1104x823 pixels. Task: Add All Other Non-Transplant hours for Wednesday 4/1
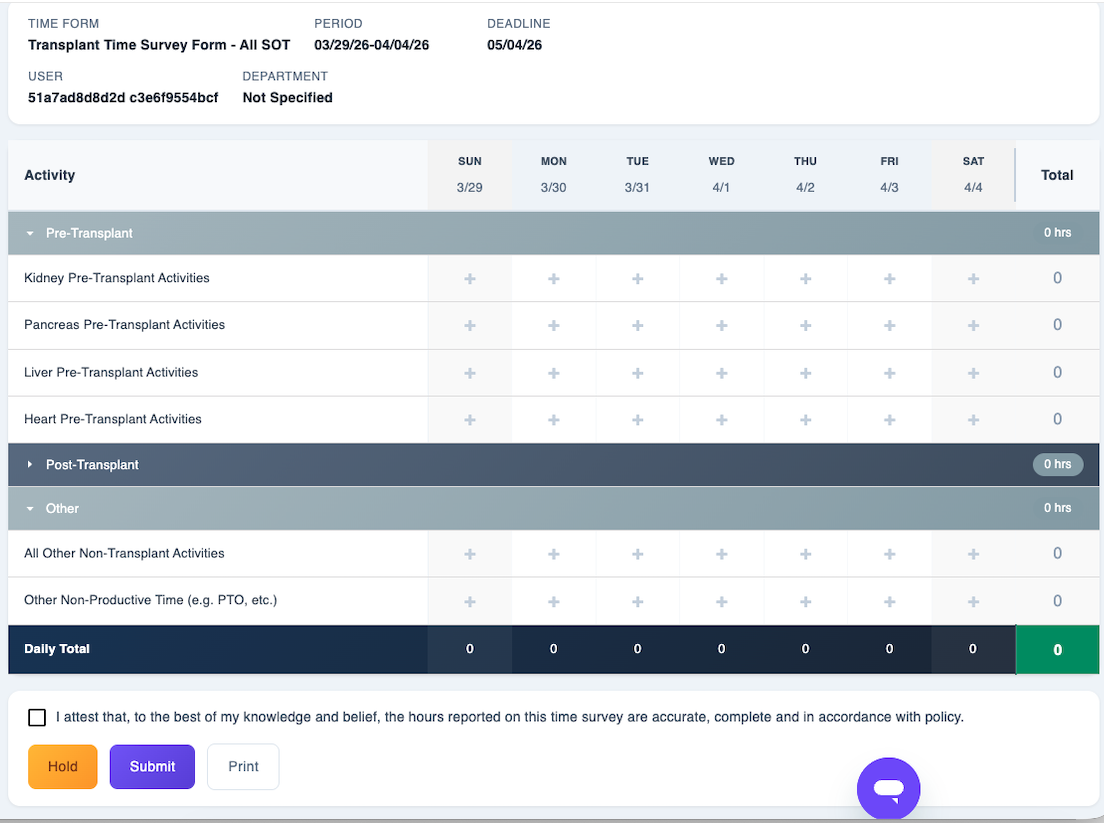(x=722, y=554)
